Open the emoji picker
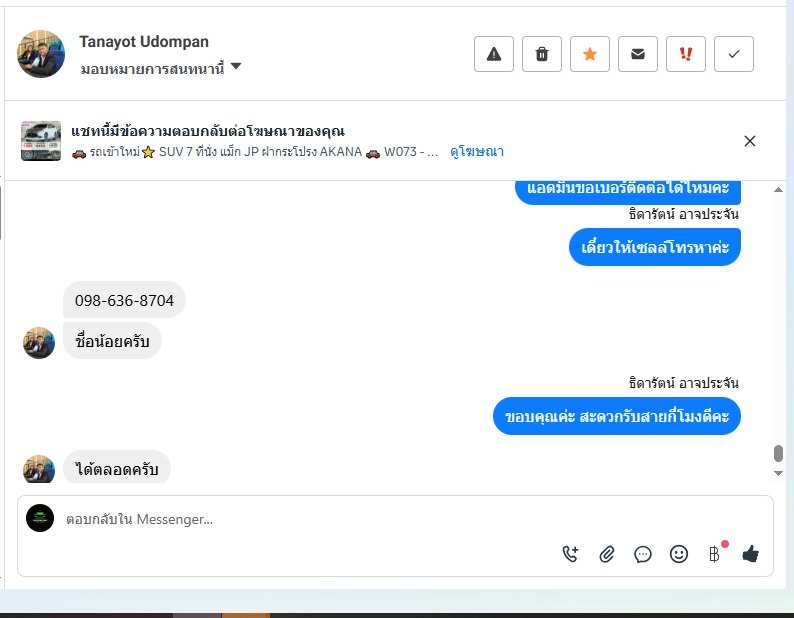The width and height of the screenshot is (794, 618). [679, 554]
